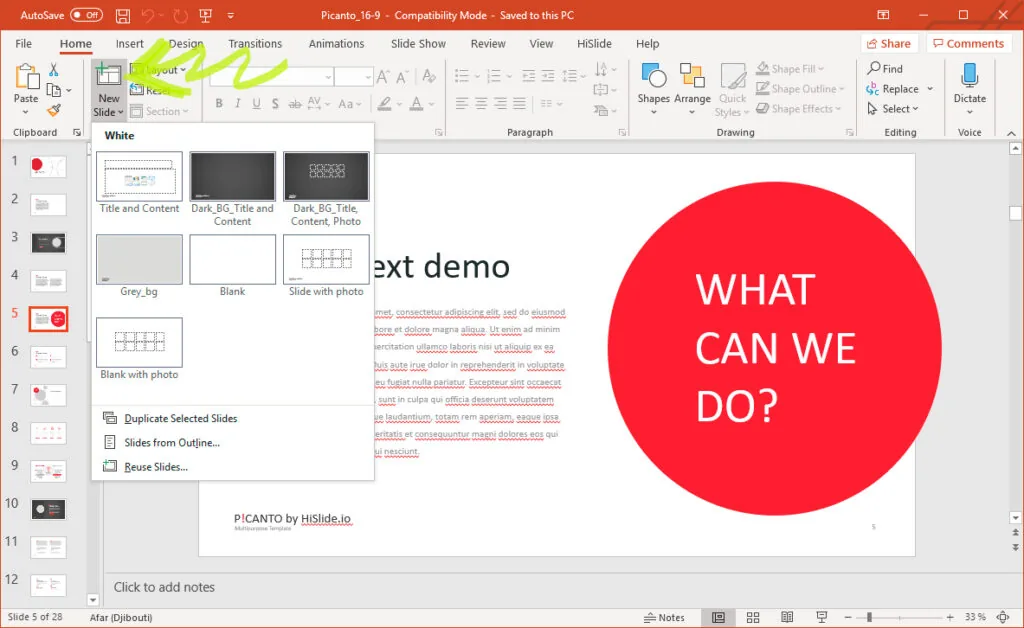Click Replace in Editing group
The height and width of the screenshot is (628, 1024).
(x=893, y=89)
